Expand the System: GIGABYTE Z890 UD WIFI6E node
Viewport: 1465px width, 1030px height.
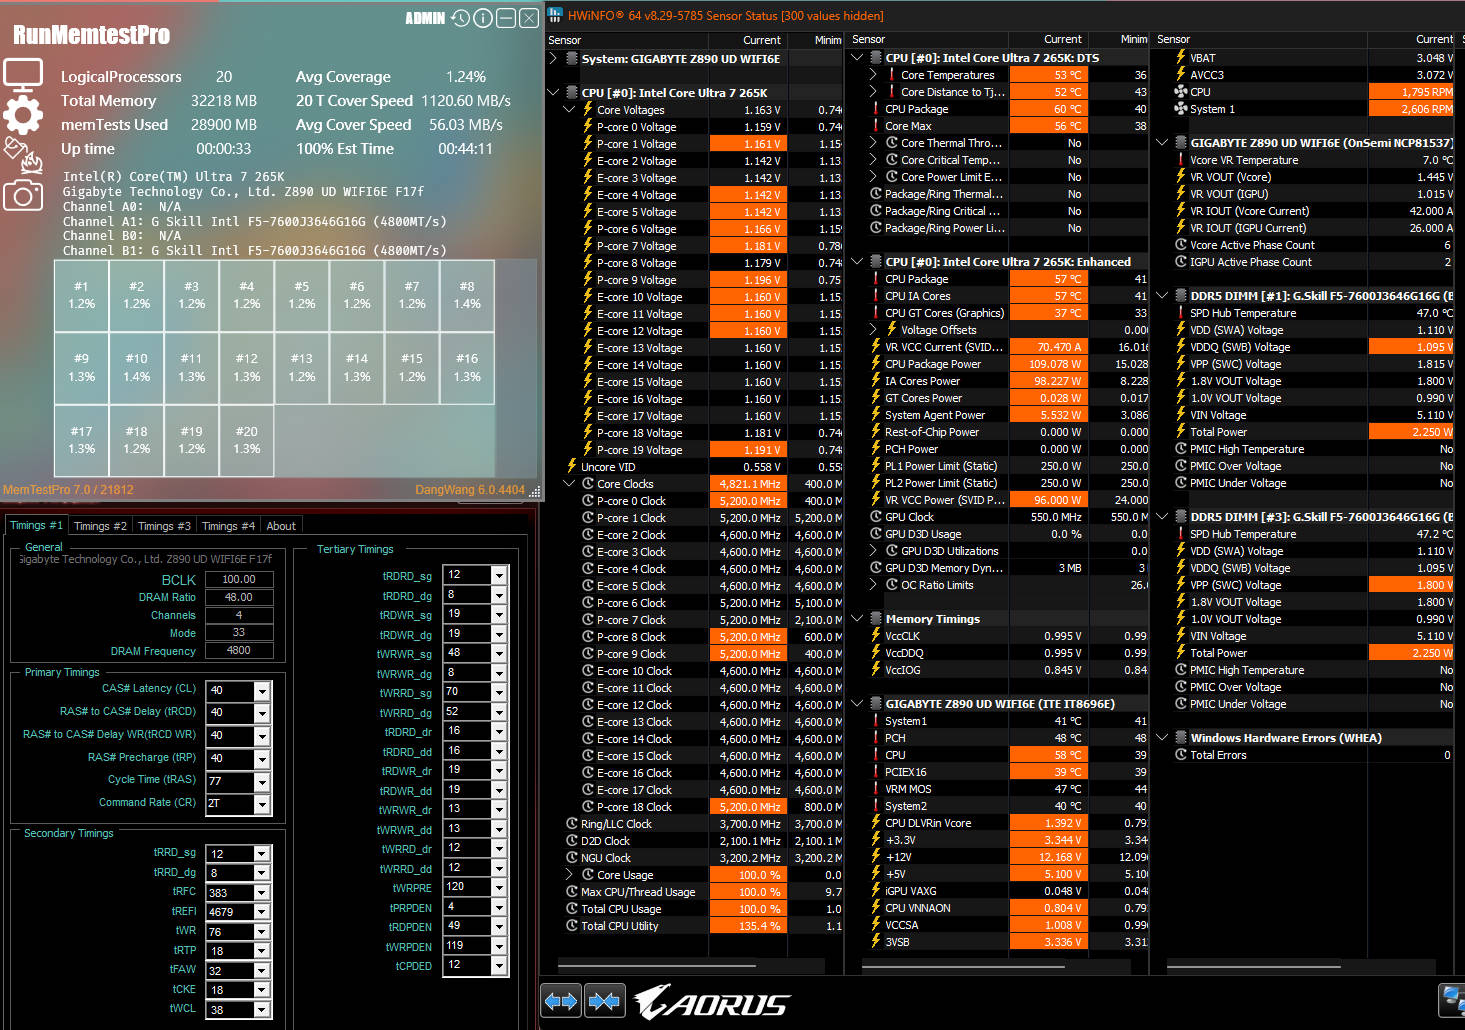(x=553, y=59)
